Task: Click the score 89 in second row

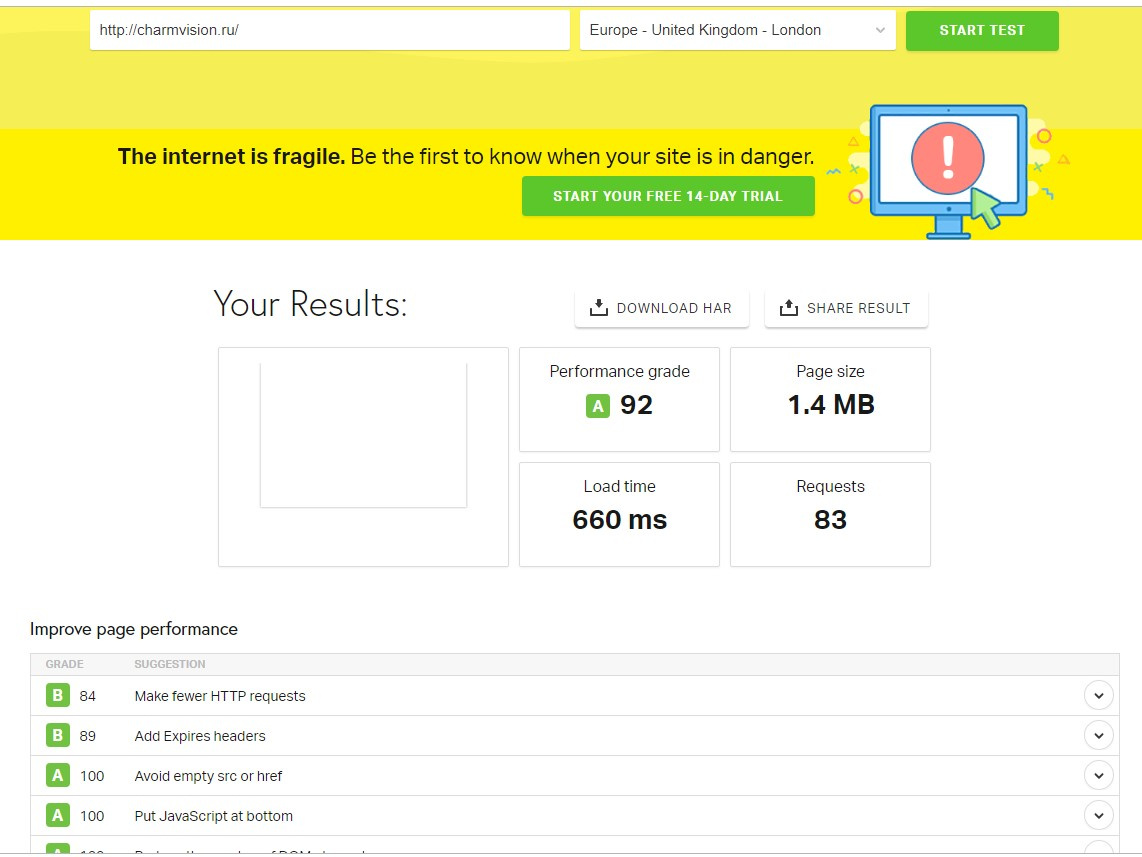Action: (87, 736)
